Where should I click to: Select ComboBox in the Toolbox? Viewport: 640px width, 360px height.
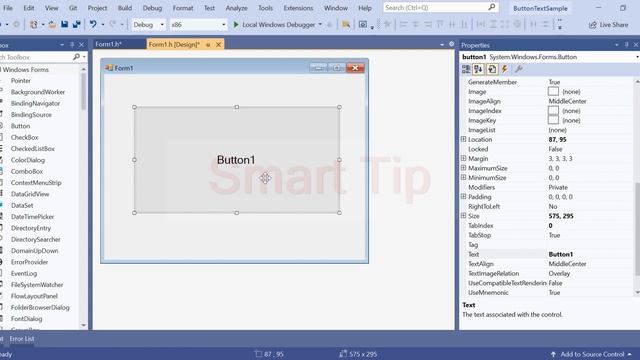click(27, 171)
